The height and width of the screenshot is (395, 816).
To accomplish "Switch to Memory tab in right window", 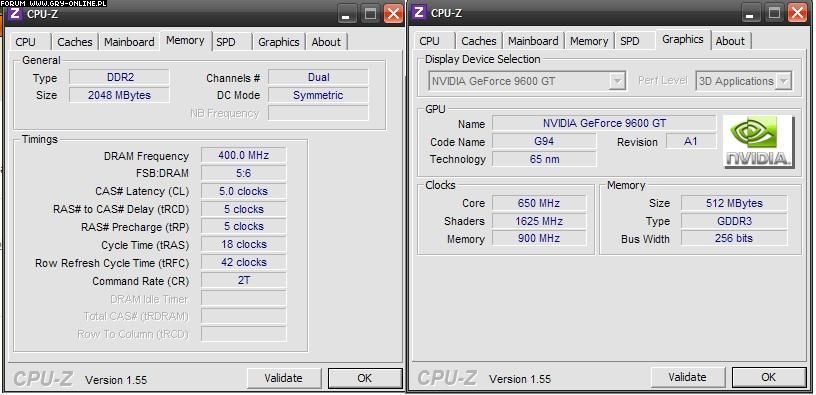I will (589, 41).
